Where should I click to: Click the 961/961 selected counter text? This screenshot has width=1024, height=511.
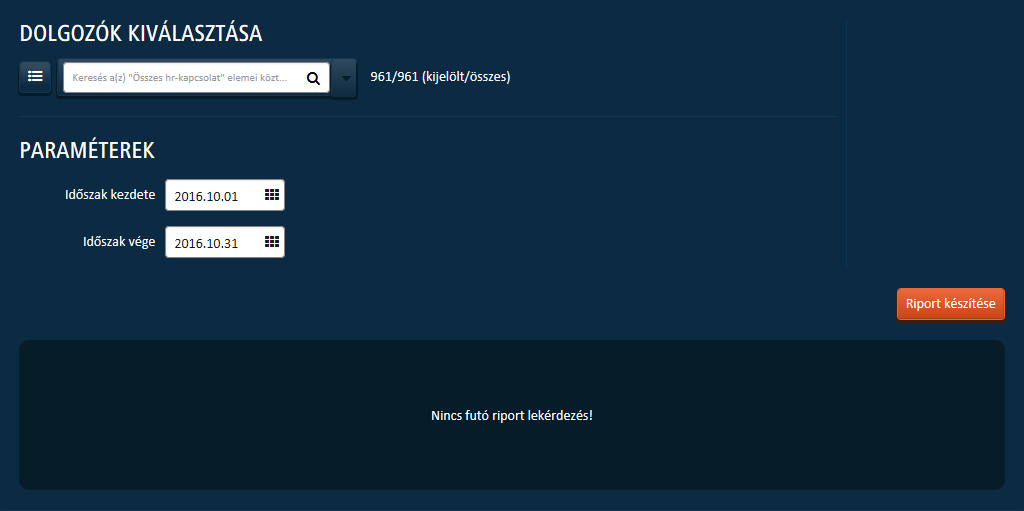(393, 77)
